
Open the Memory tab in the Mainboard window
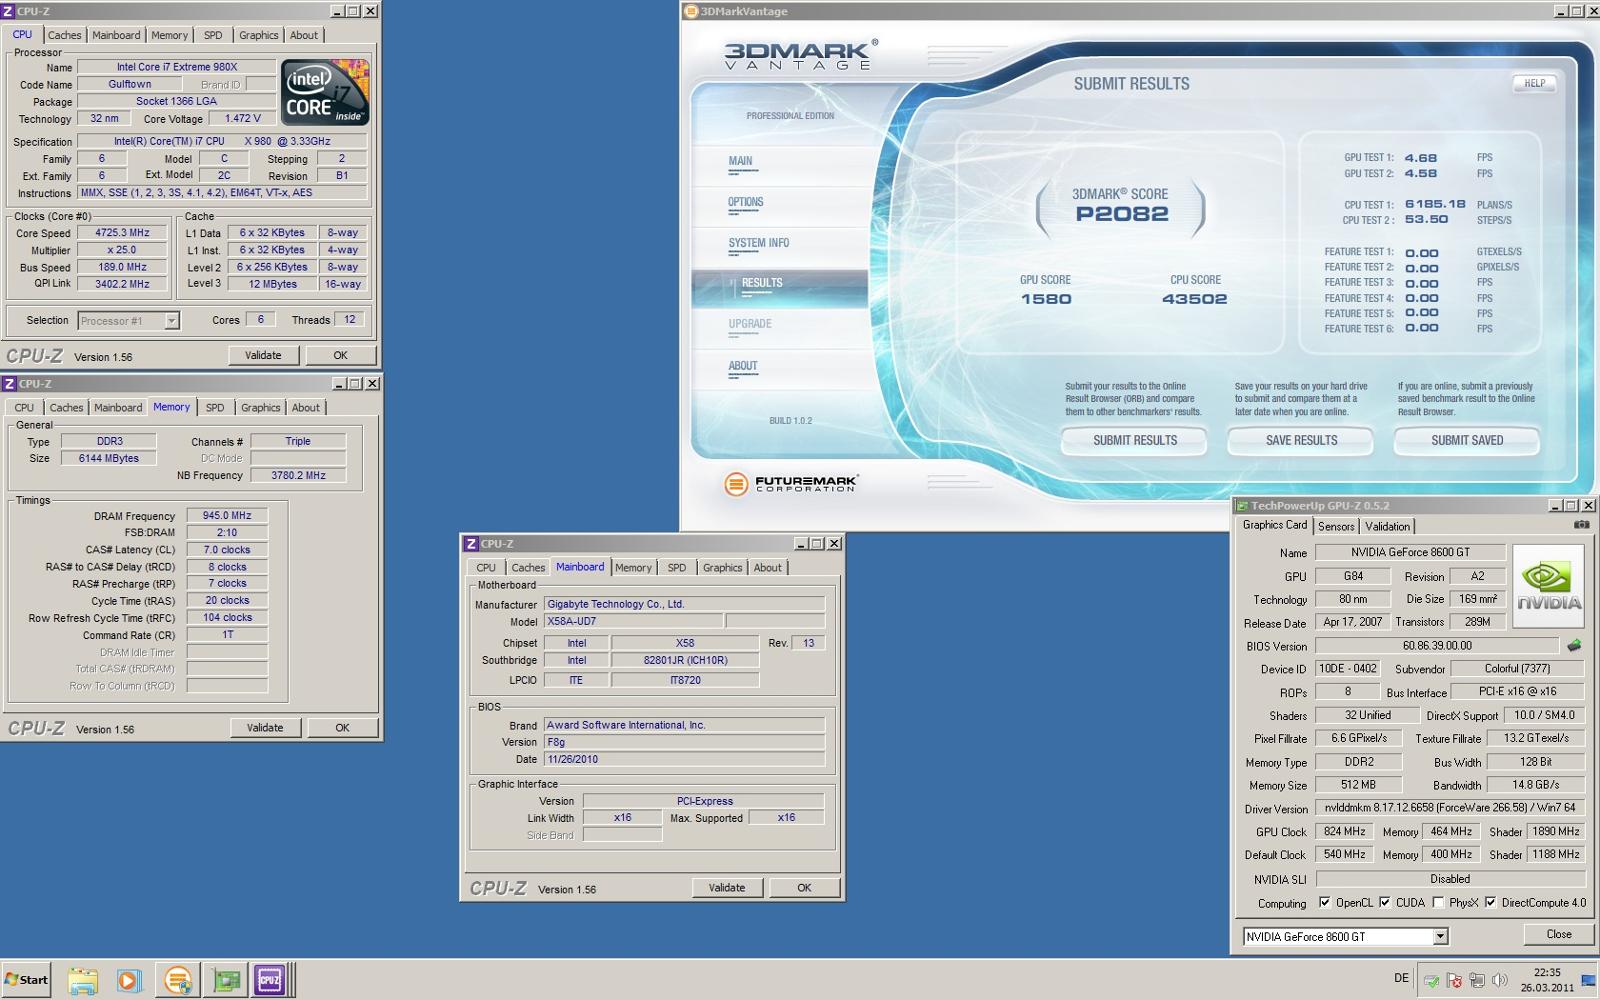633,568
